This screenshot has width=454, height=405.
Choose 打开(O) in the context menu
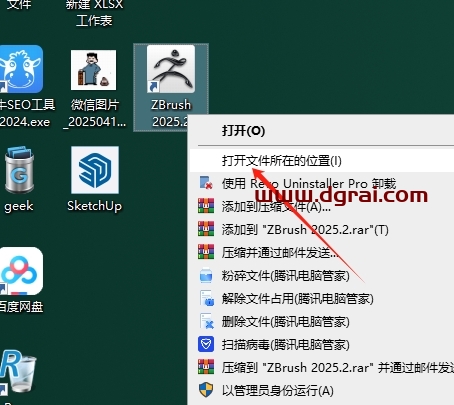point(322,131)
